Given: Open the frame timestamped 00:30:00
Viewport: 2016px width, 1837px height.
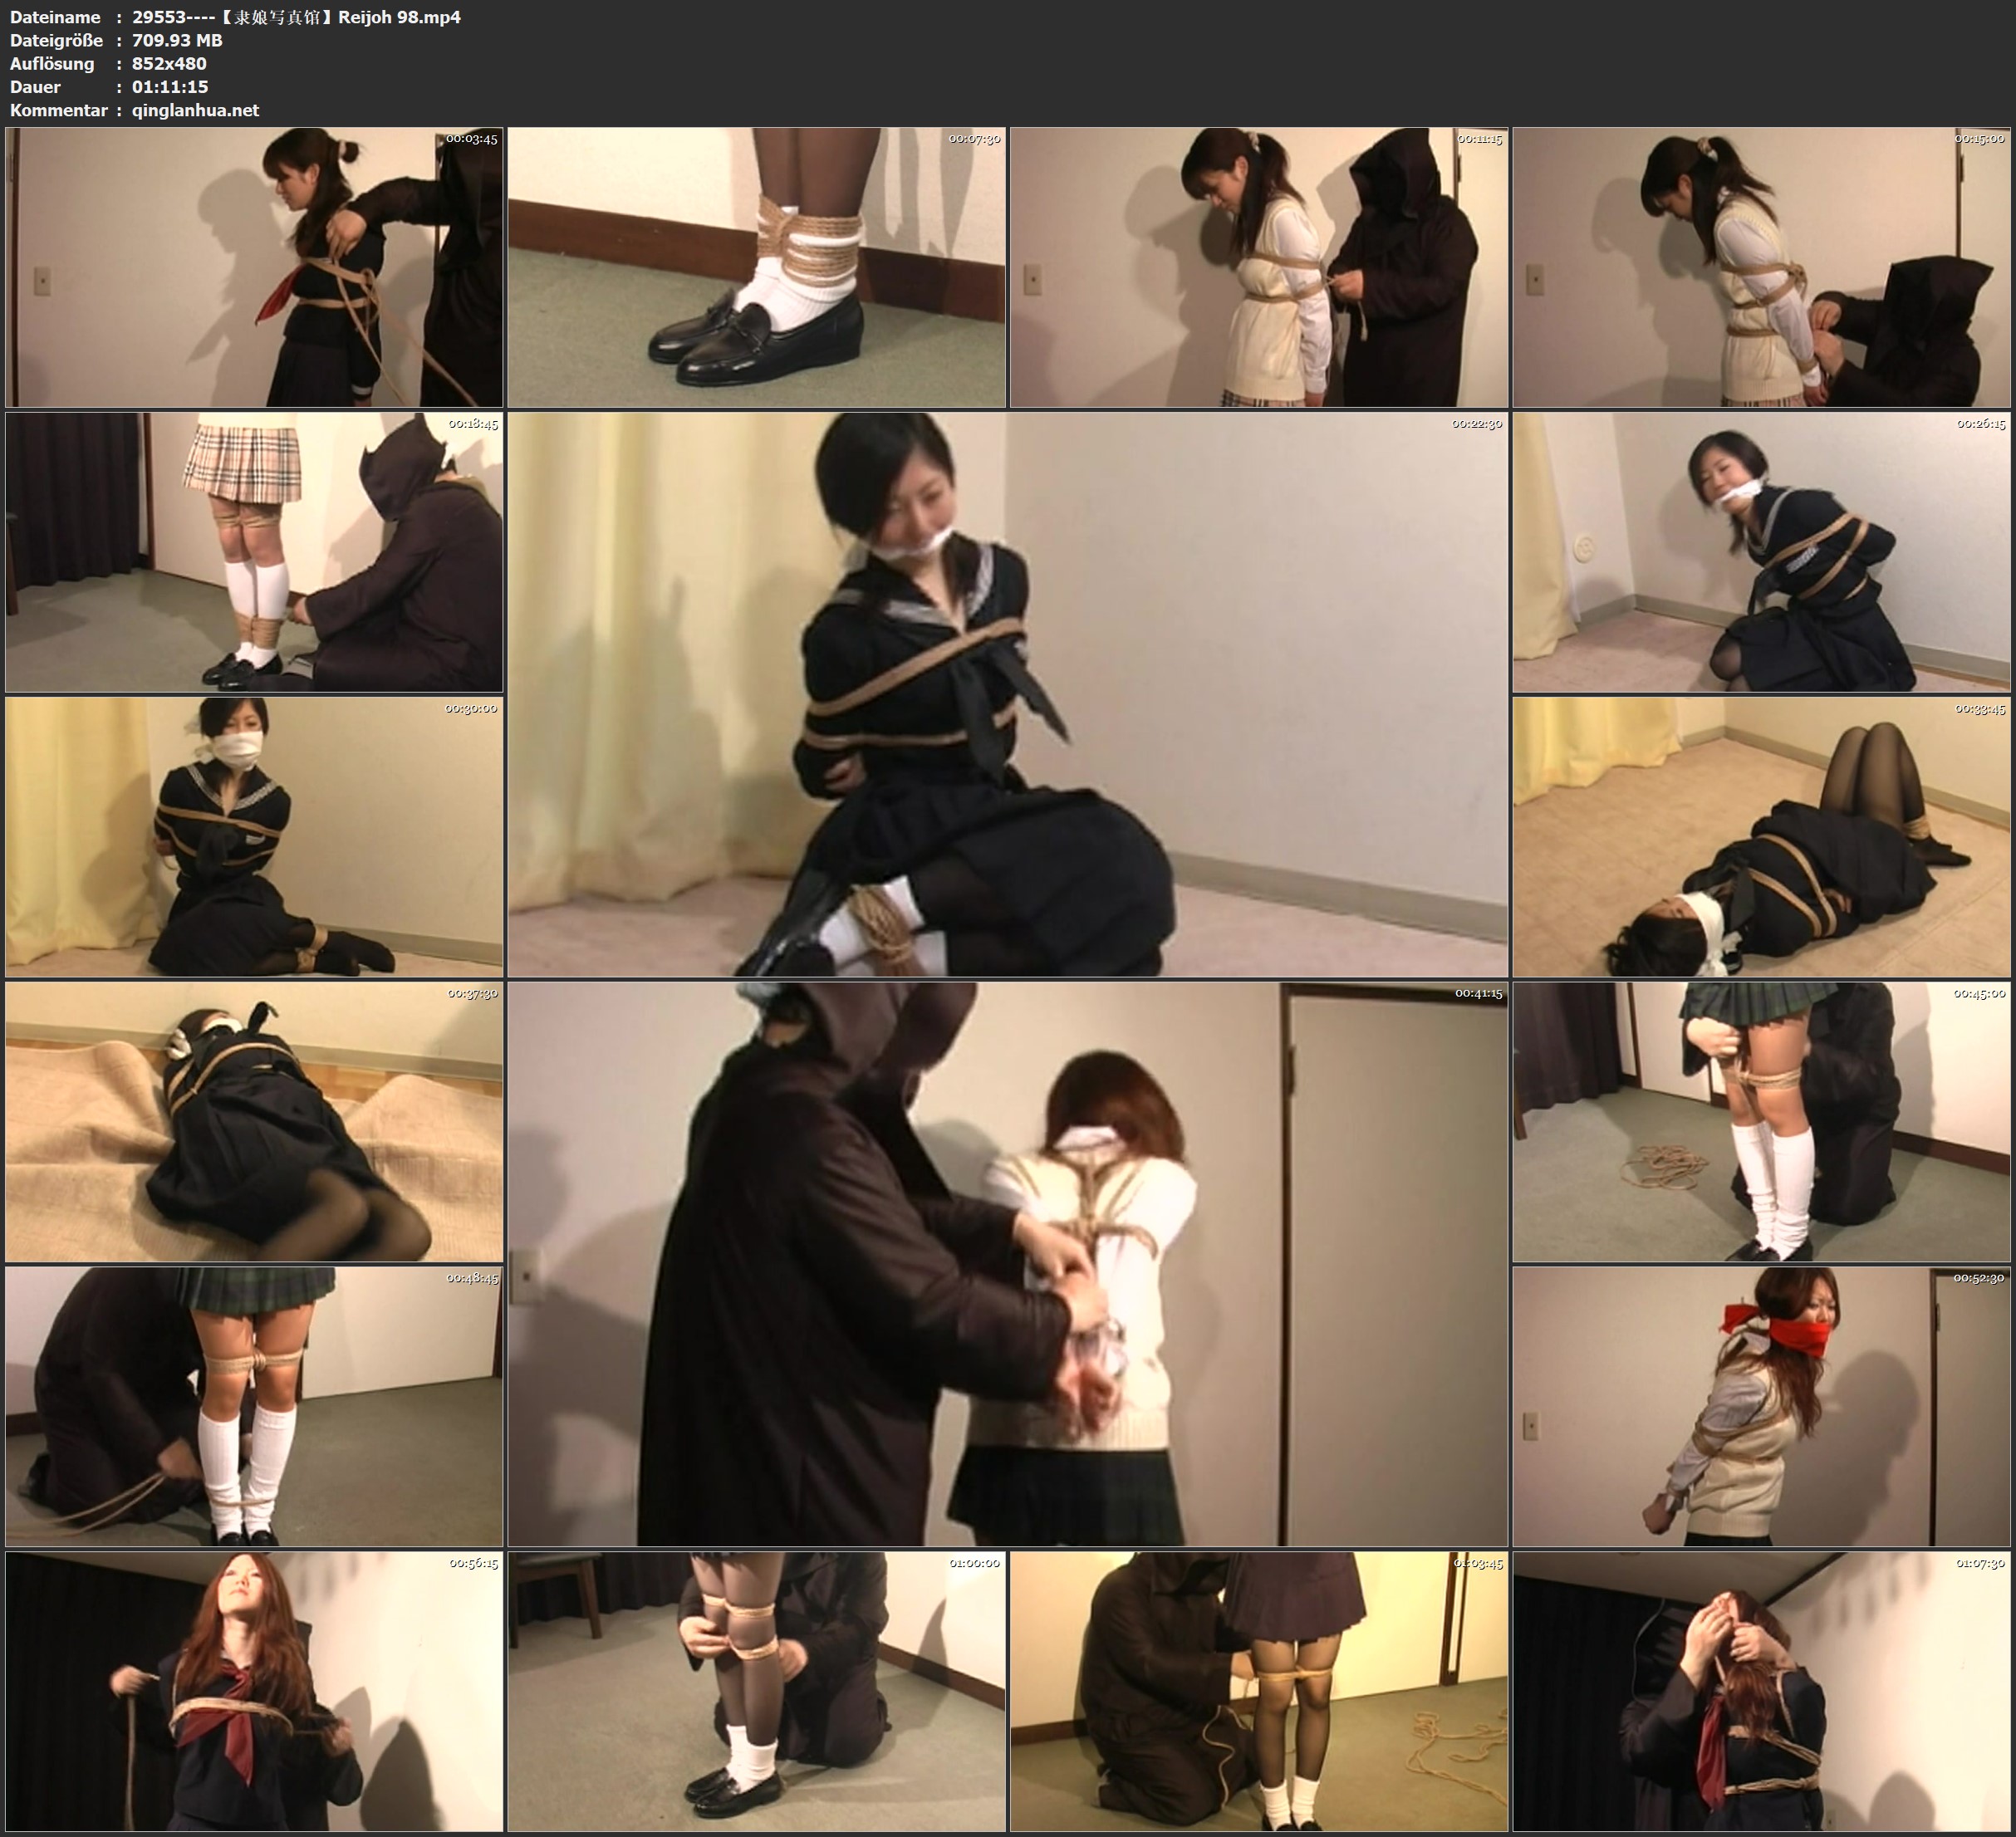Looking at the screenshot, I should pos(254,837).
